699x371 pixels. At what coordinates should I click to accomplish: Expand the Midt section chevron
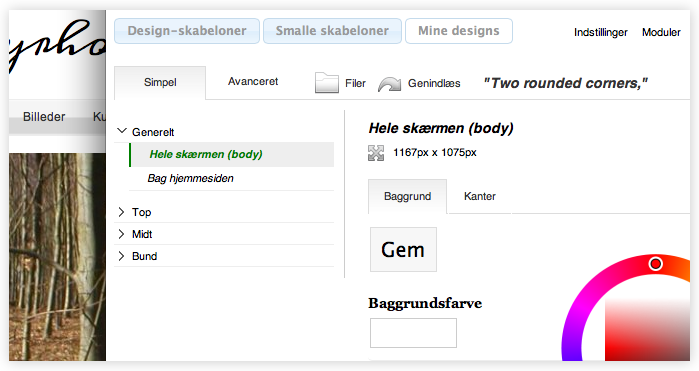121,234
